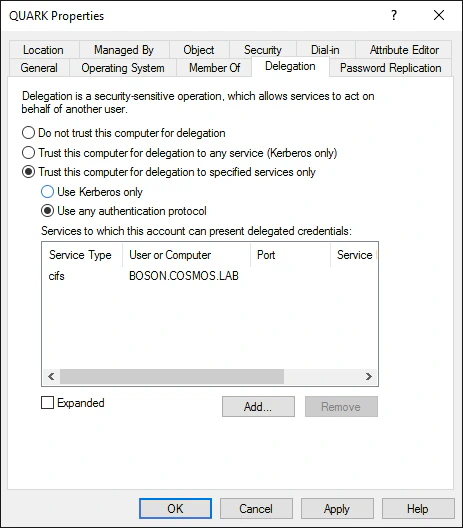Enable the Expanded checkbox
This screenshot has height=528, width=463.
(x=47, y=402)
